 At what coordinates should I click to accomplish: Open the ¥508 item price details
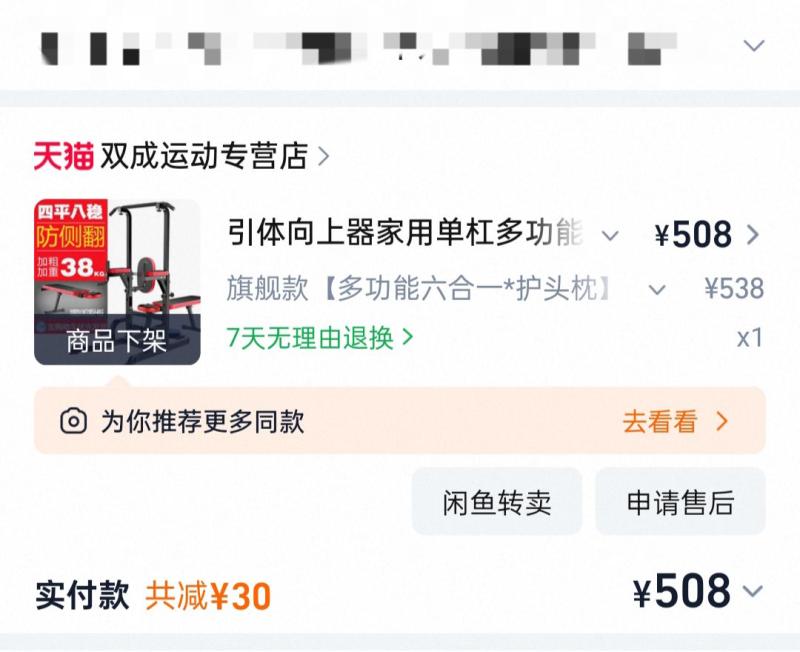click(x=693, y=235)
